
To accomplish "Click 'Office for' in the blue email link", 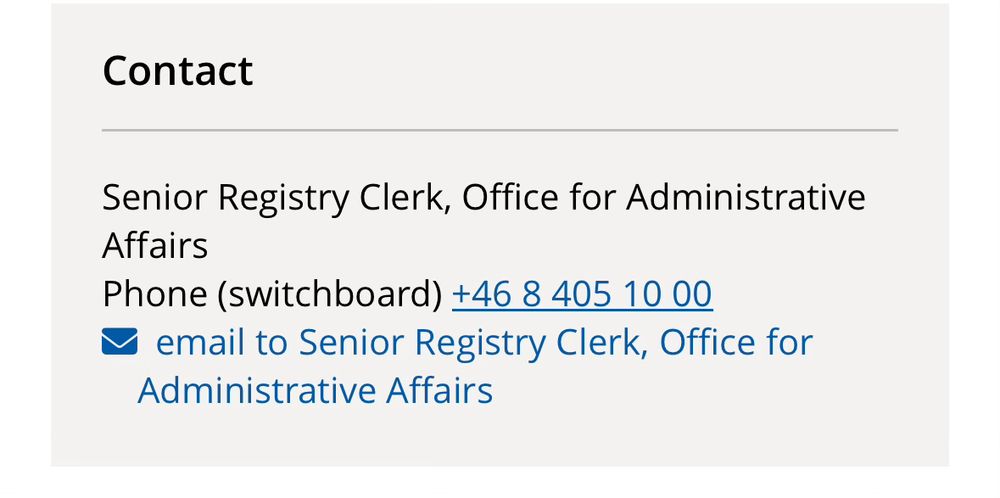I will click(x=736, y=342).
